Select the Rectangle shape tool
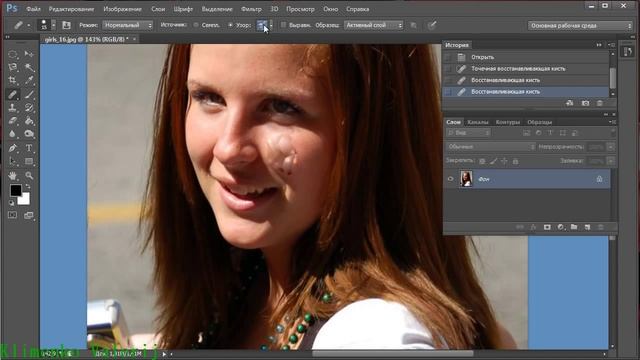Image resolution: width=640 pixels, height=360 pixels. 29,161
